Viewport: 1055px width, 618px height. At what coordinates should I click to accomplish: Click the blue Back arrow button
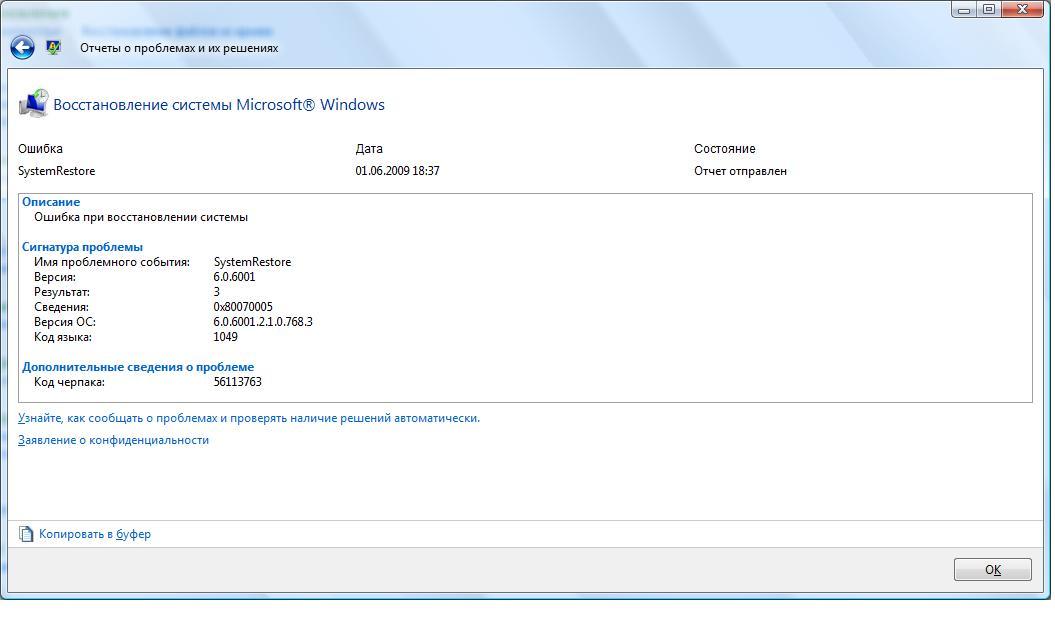[x=22, y=47]
